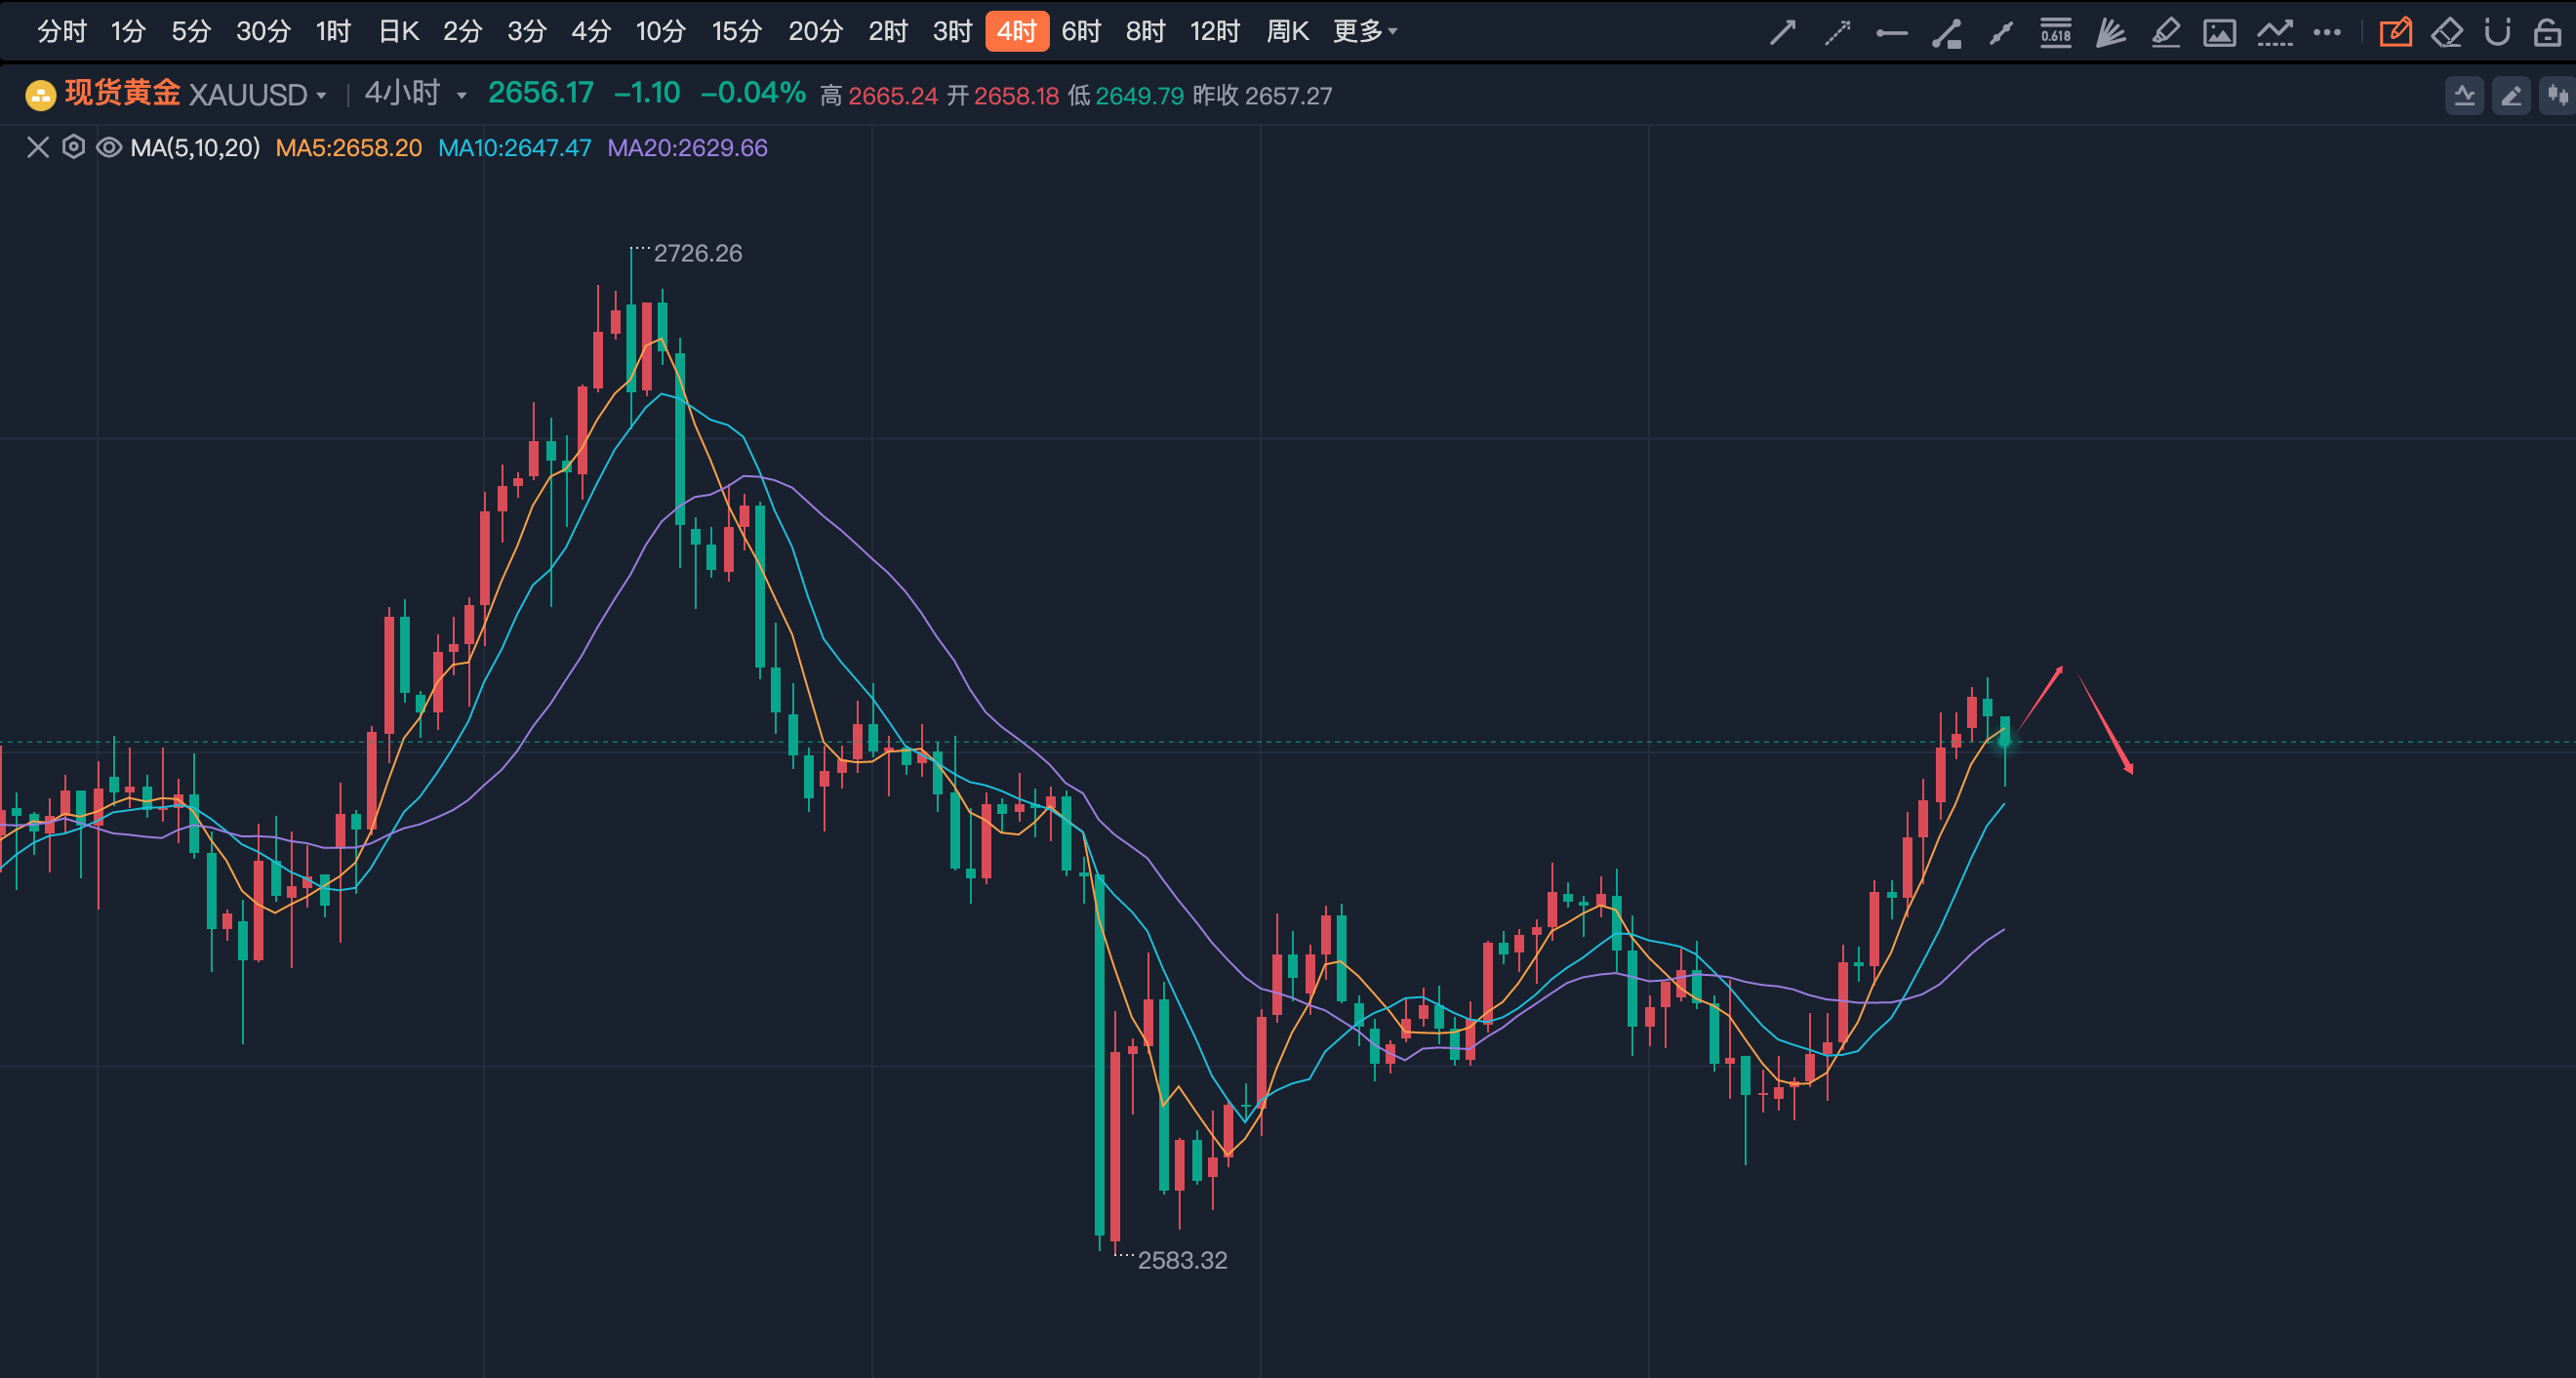Viewport: 2576px width, 1378px height.
Task: Expand the 更多 timeframes menu
Action: [x=1364, y=32]
